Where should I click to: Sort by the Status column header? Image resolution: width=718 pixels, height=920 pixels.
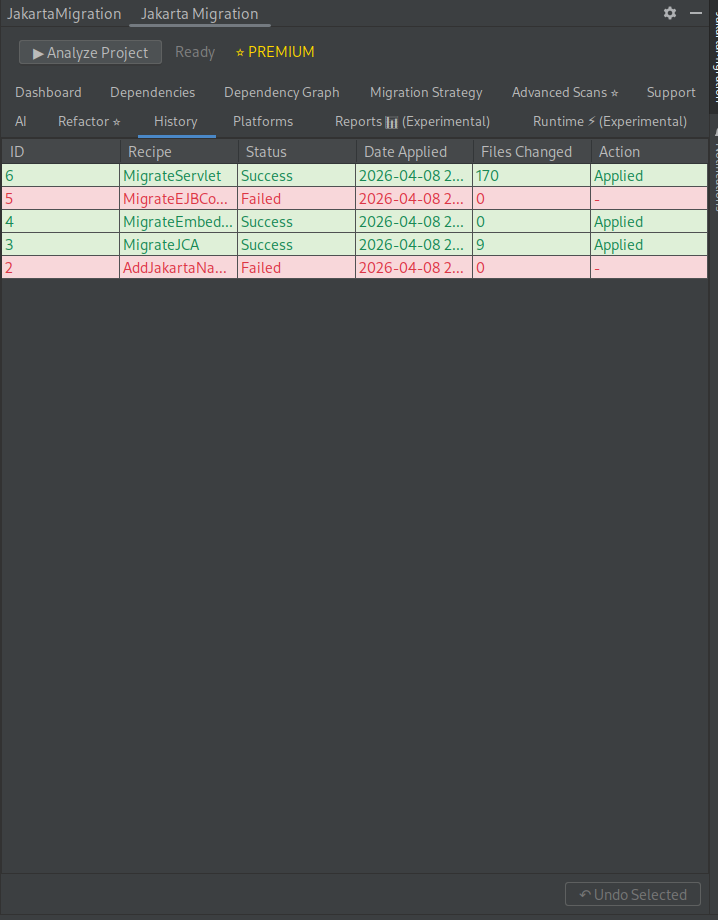(x=297, y=152)
